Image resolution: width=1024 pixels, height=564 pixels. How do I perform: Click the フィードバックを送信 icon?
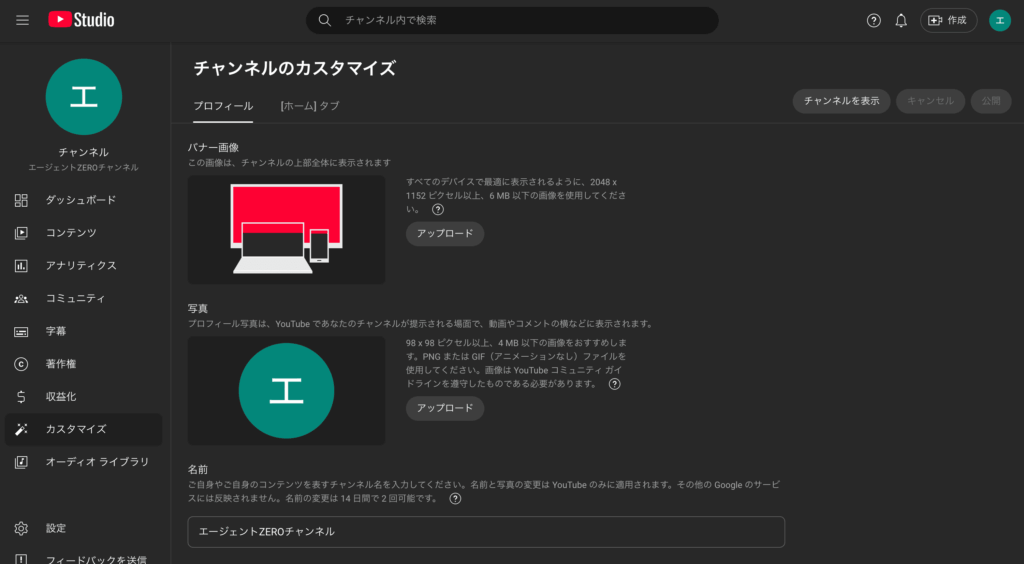[21, 559]
